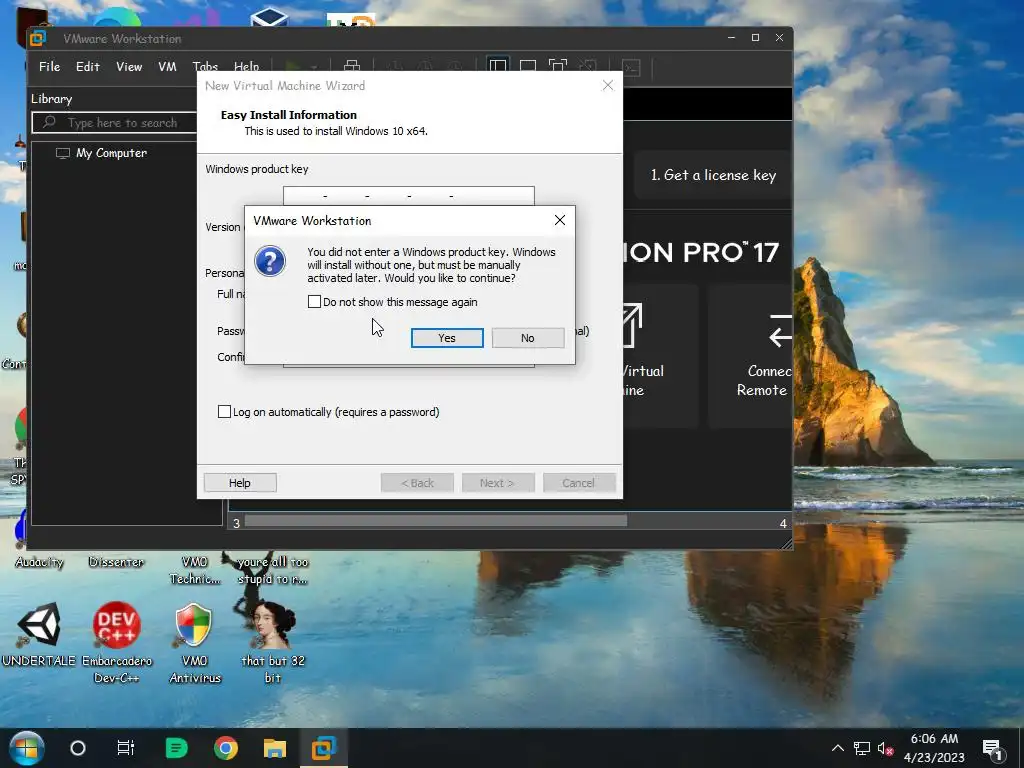The height and width of the screenshot is (768, 1024).
Task: Click VMware Workstation taskbar icon
Action: 324,748
